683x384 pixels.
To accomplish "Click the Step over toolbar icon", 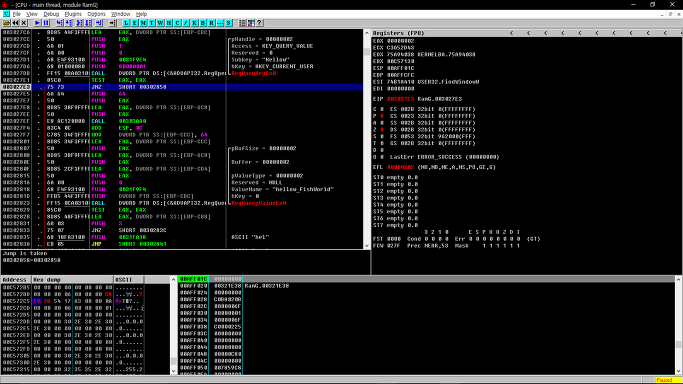I will [68, 23].
